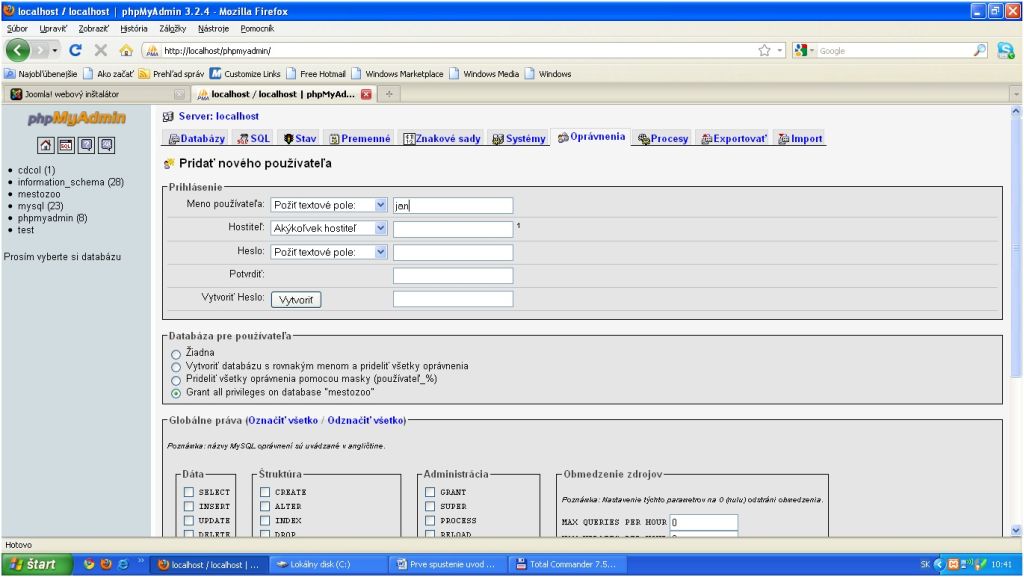Open the Customize Links bookmark
Image resolution: width=1024 pixels, height=577 pixels.
245,74
